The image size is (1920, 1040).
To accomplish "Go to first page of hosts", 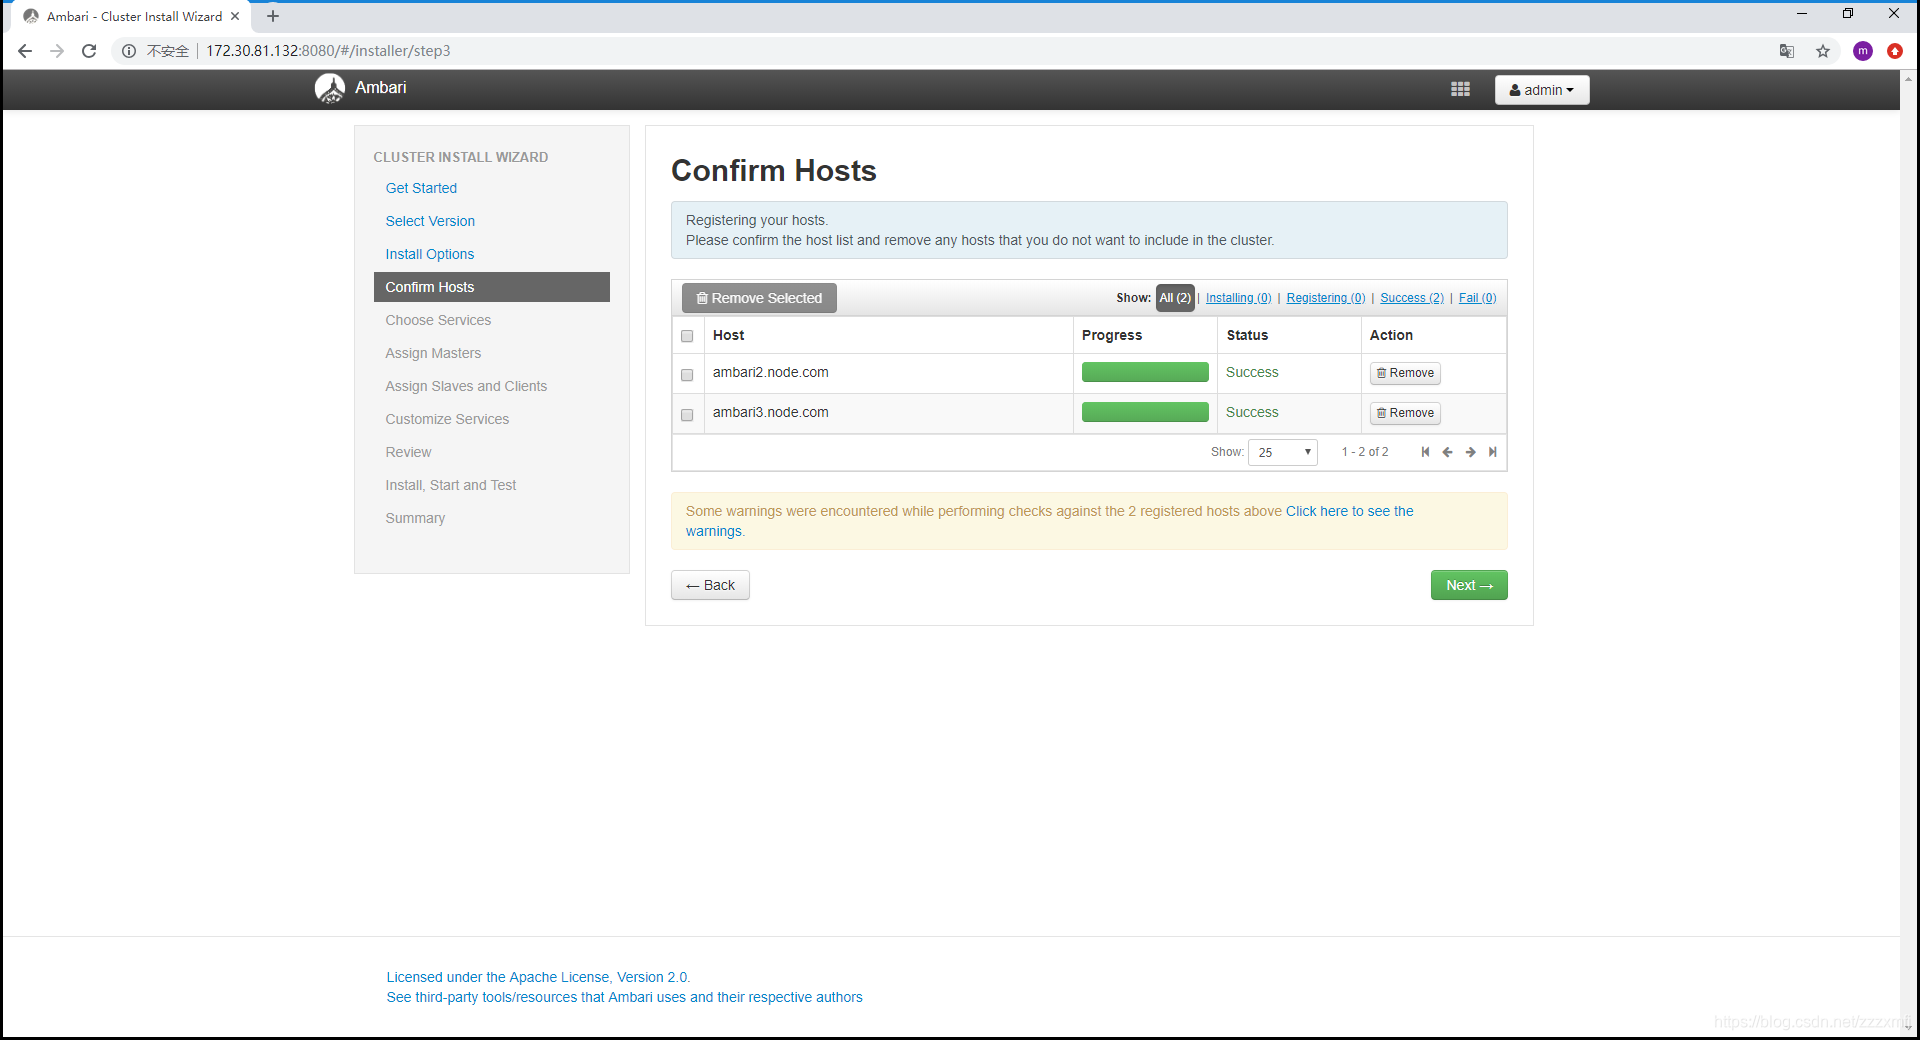I will click(1425, 452).
